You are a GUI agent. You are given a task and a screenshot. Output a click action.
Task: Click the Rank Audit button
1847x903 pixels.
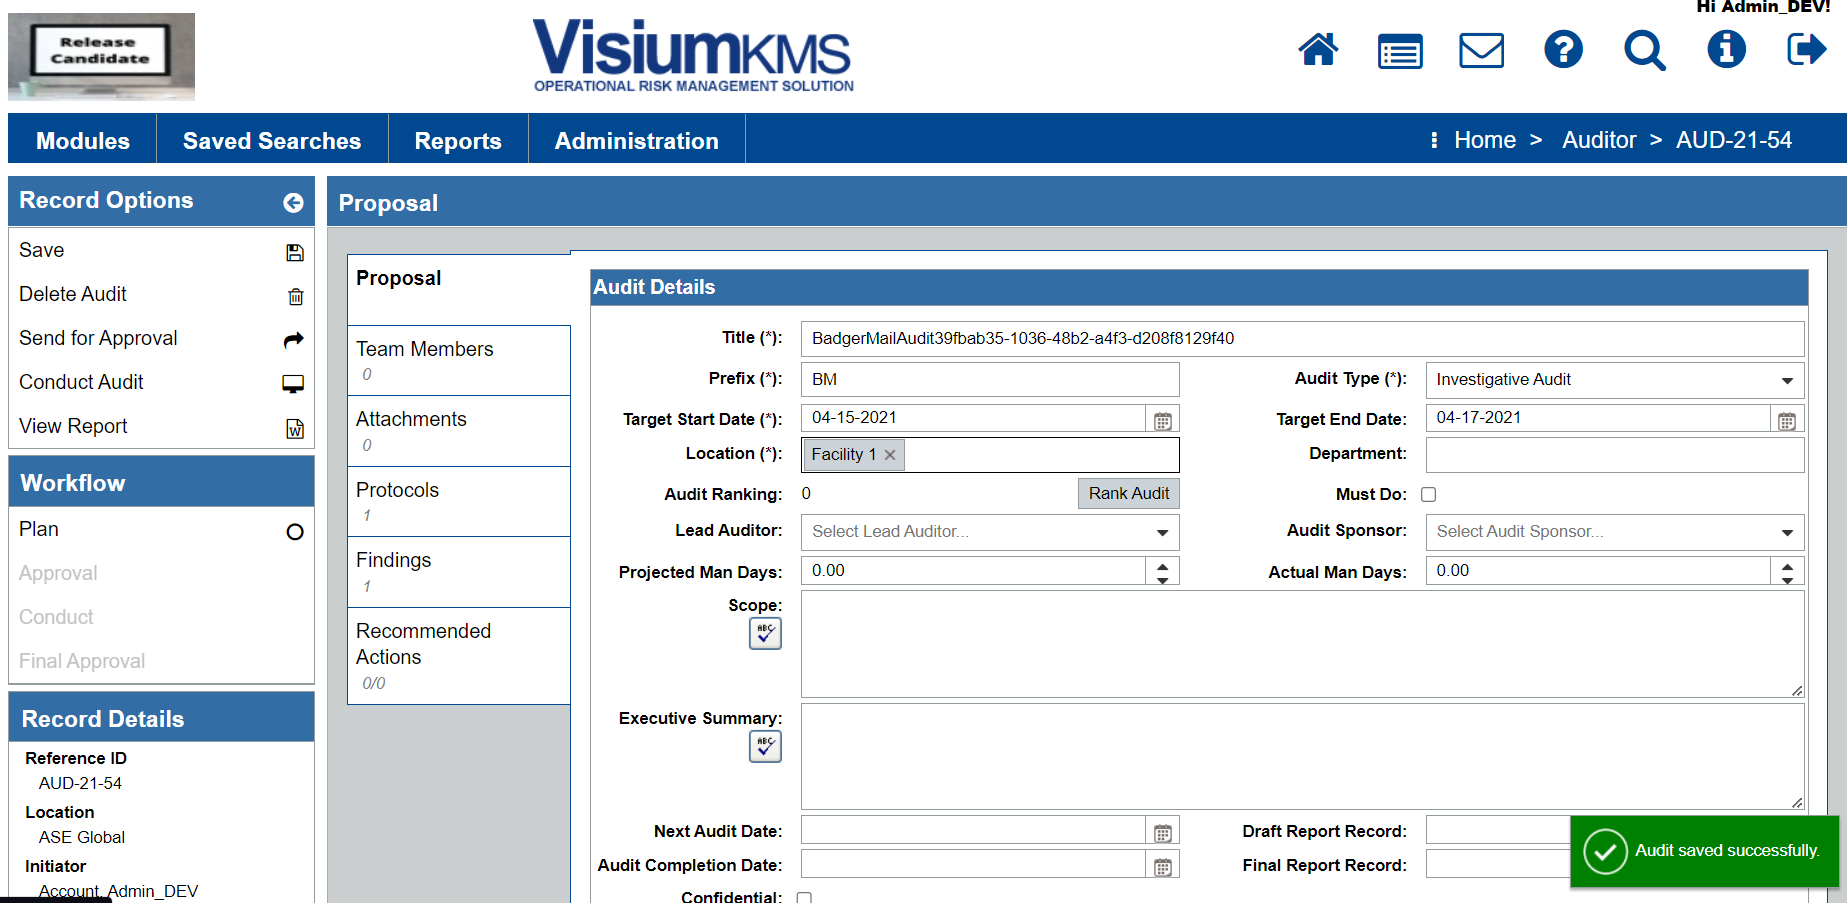pyautogui.click(x=1129, y=493)
